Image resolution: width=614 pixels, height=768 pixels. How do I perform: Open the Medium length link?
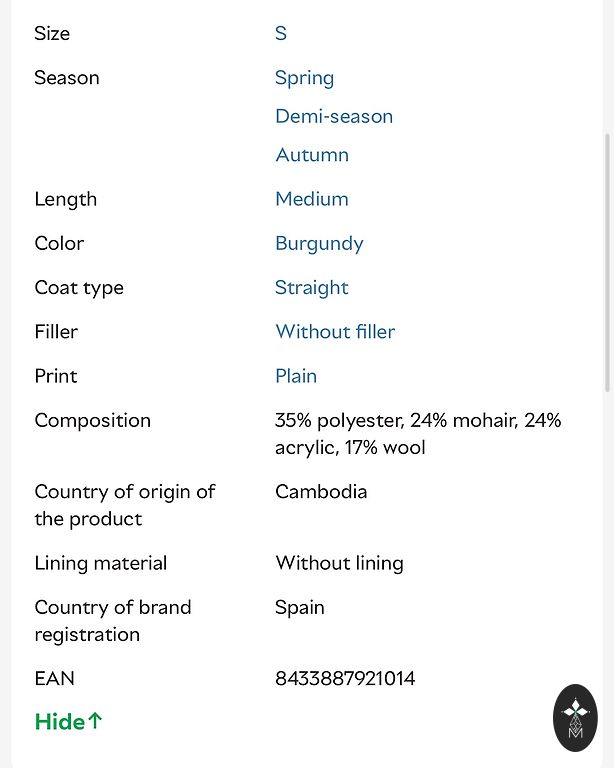click(311, 199)
